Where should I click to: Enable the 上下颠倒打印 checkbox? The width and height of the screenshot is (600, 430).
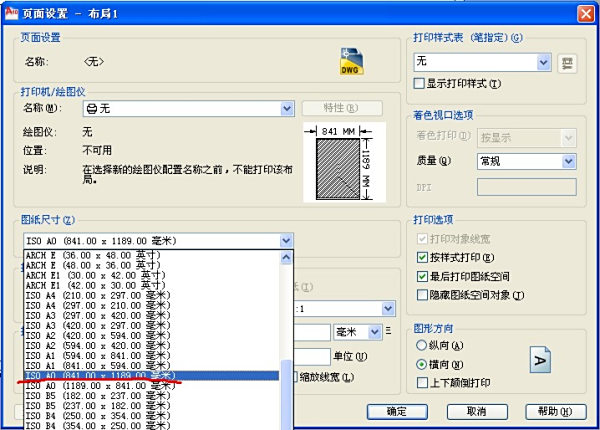(x=422, y=383)
